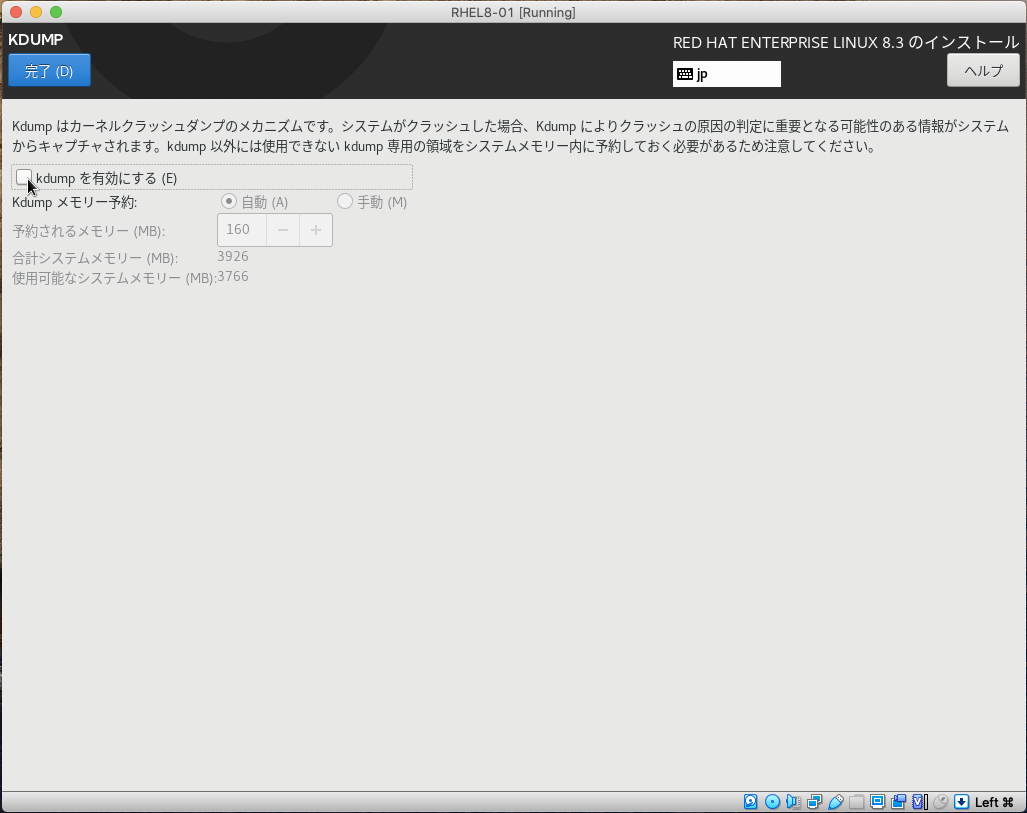This screenshot has height=813, width=1027.
Task: Enable the kdump checkbox
Action: pyautogui.click(x=24, y=177)
